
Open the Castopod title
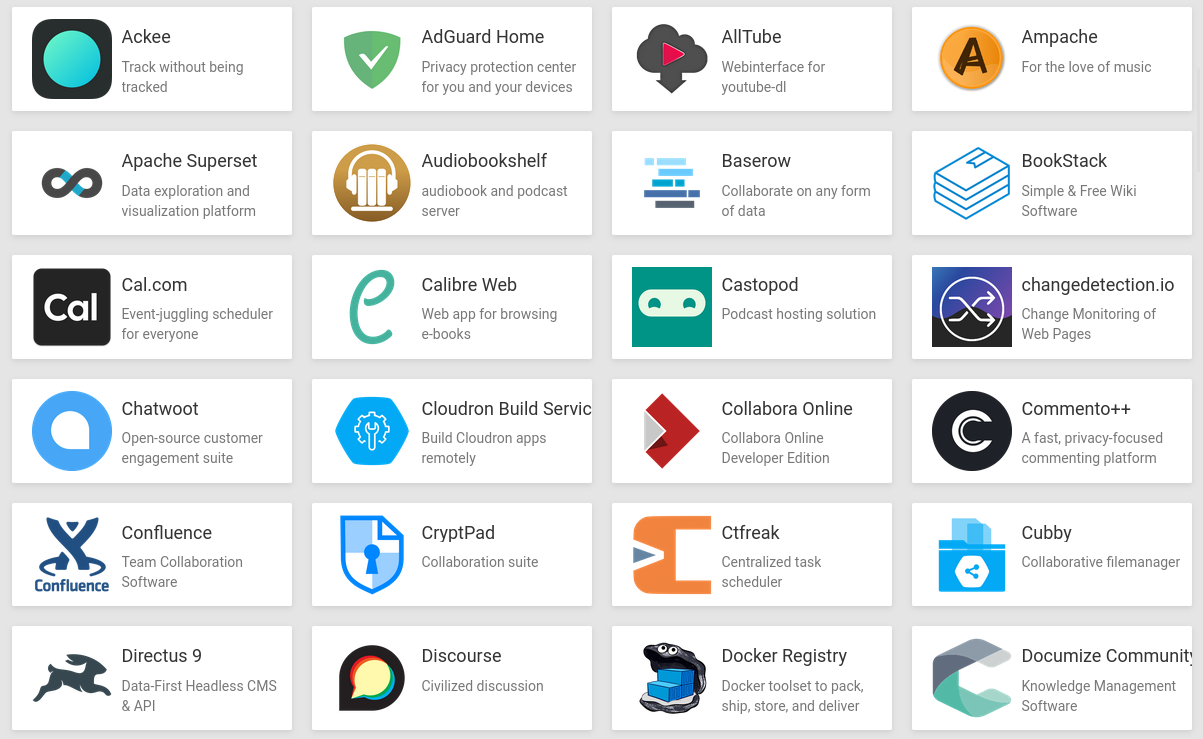point(760,285)
